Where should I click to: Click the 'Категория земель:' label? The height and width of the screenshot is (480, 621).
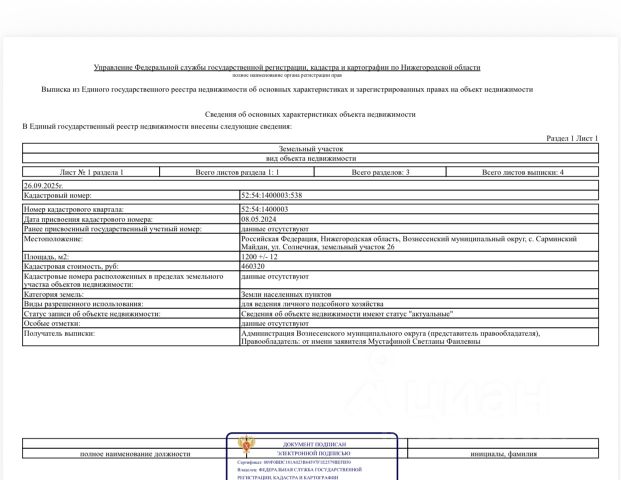pyautogui.click(x=53, y=294)
